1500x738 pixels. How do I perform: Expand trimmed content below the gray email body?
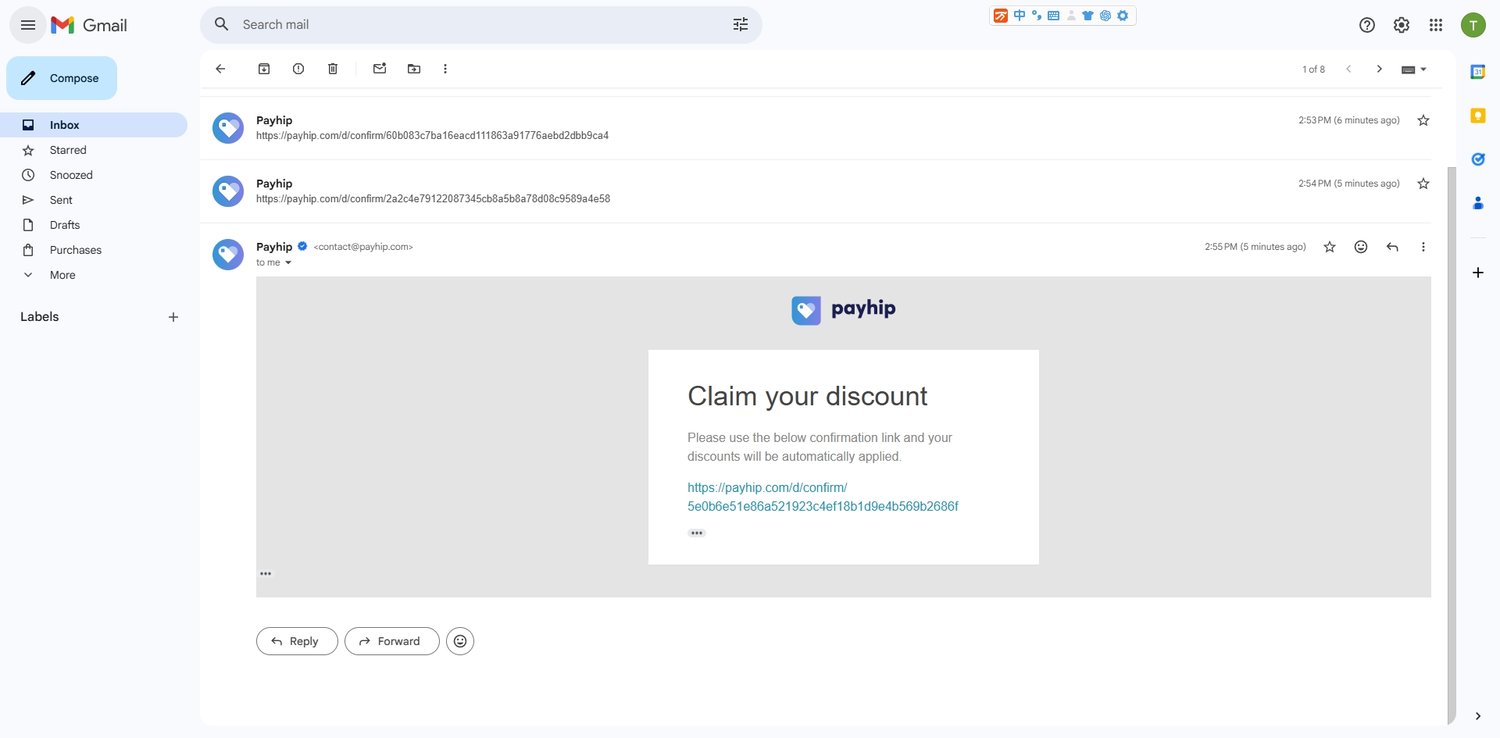tap(266, 574)
